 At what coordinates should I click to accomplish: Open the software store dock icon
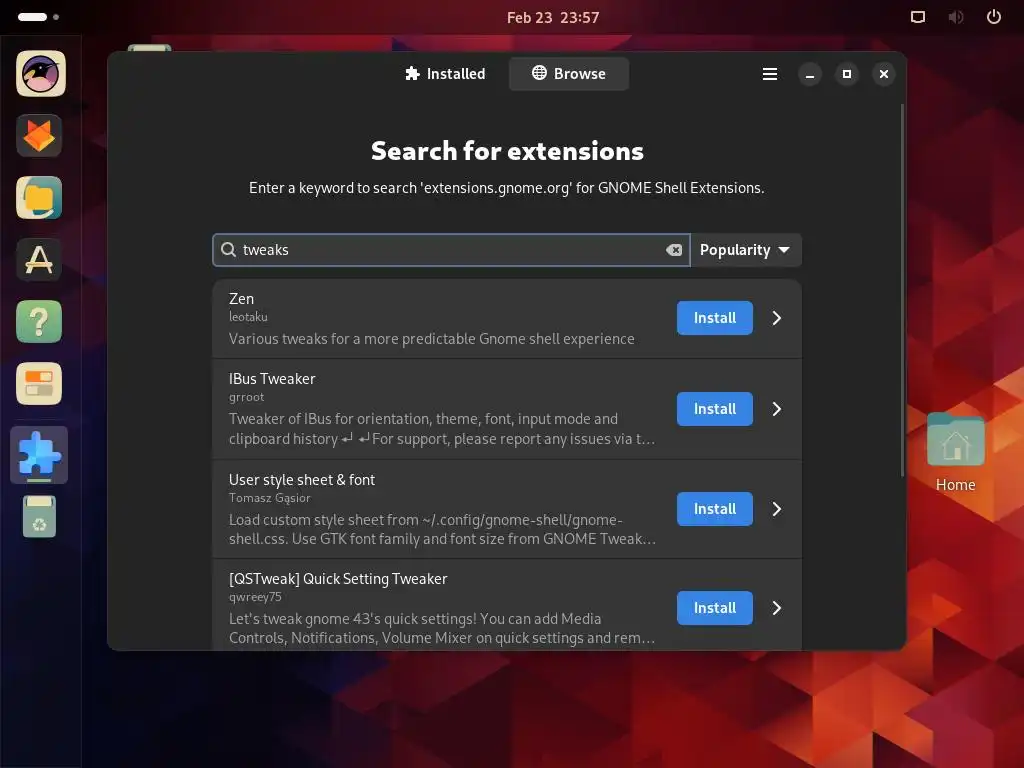pyautogui.click(x=39, y=260)
